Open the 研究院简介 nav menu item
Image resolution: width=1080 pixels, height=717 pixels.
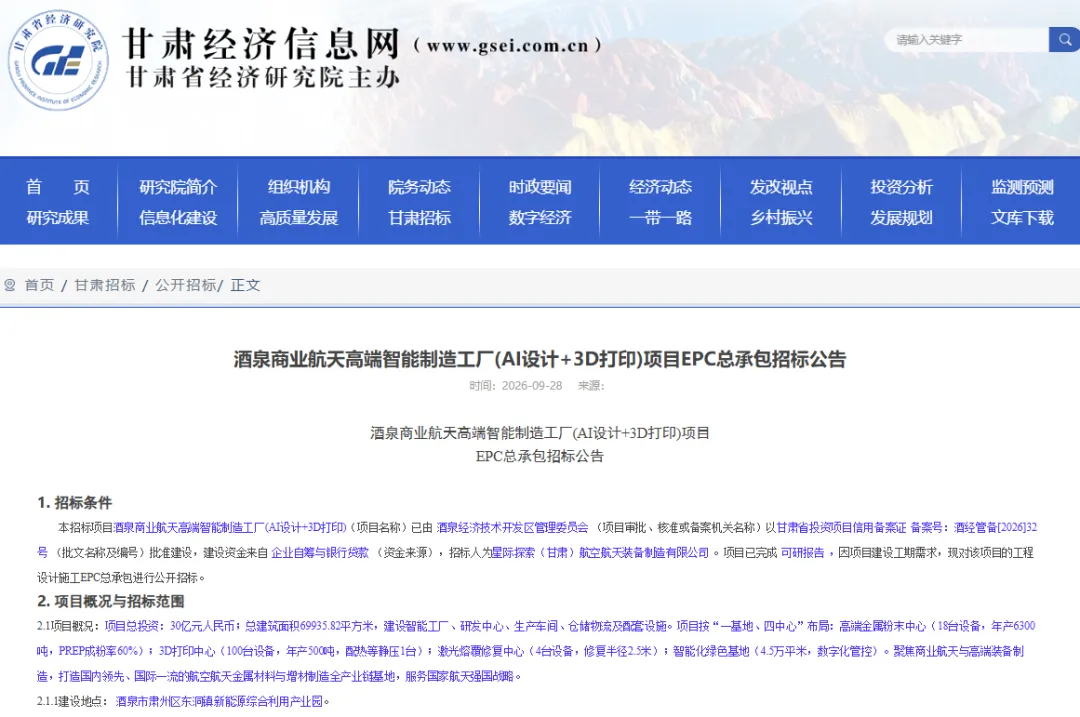pyautogui.click(x=178, y=187)
